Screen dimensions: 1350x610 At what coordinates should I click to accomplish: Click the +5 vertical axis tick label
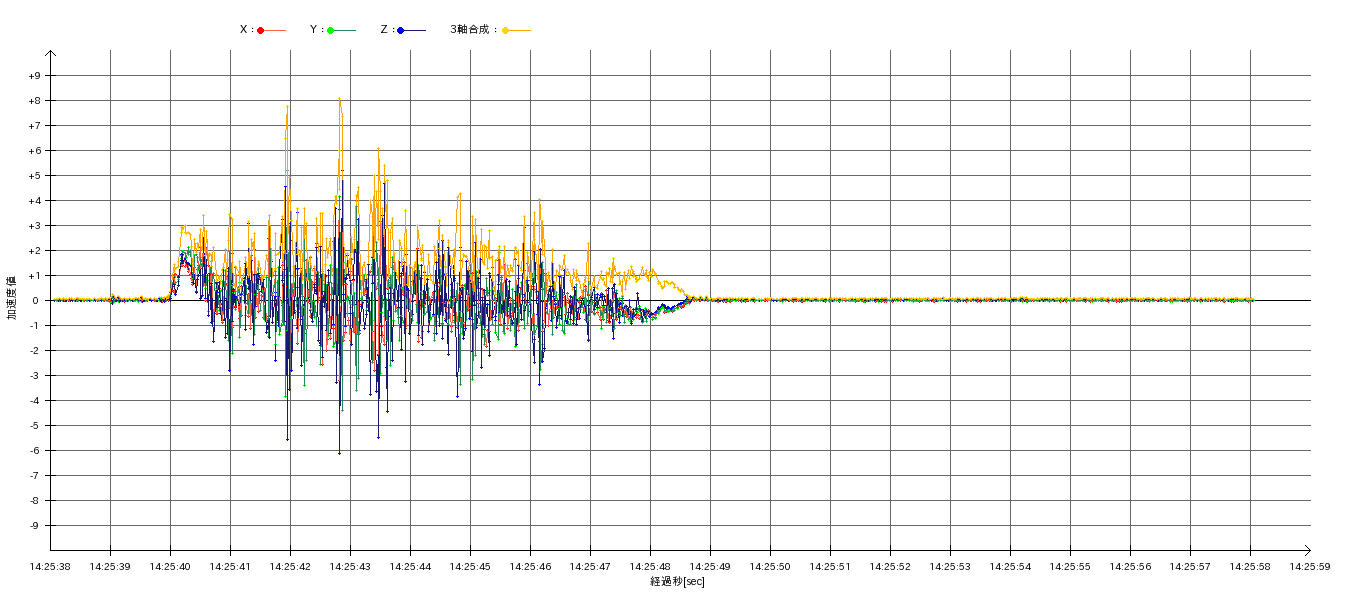pyautogui.click(x=34, y=176)
